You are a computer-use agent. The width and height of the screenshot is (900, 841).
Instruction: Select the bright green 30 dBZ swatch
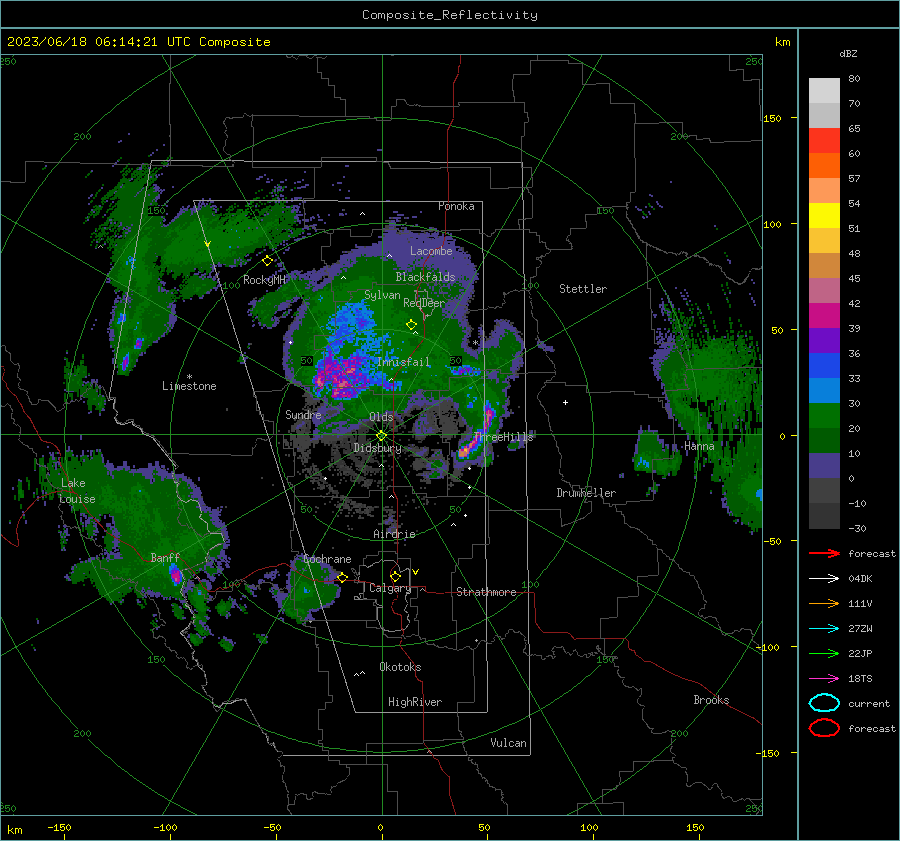[x=824, y=416]
